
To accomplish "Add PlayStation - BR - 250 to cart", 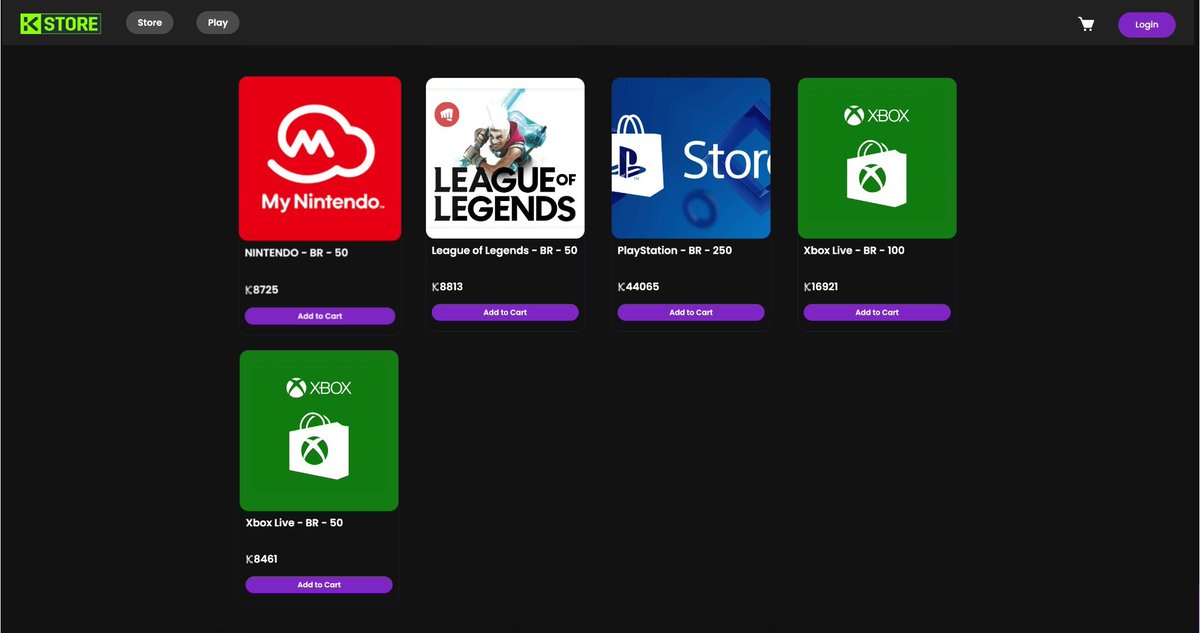I will (691, 312).
